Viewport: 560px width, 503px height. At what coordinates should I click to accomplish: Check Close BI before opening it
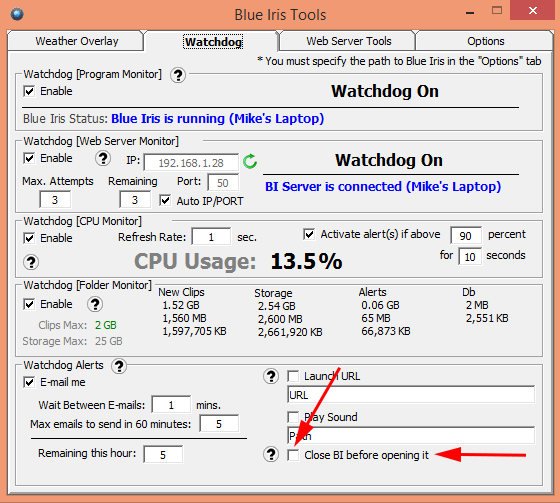point(293,455)
